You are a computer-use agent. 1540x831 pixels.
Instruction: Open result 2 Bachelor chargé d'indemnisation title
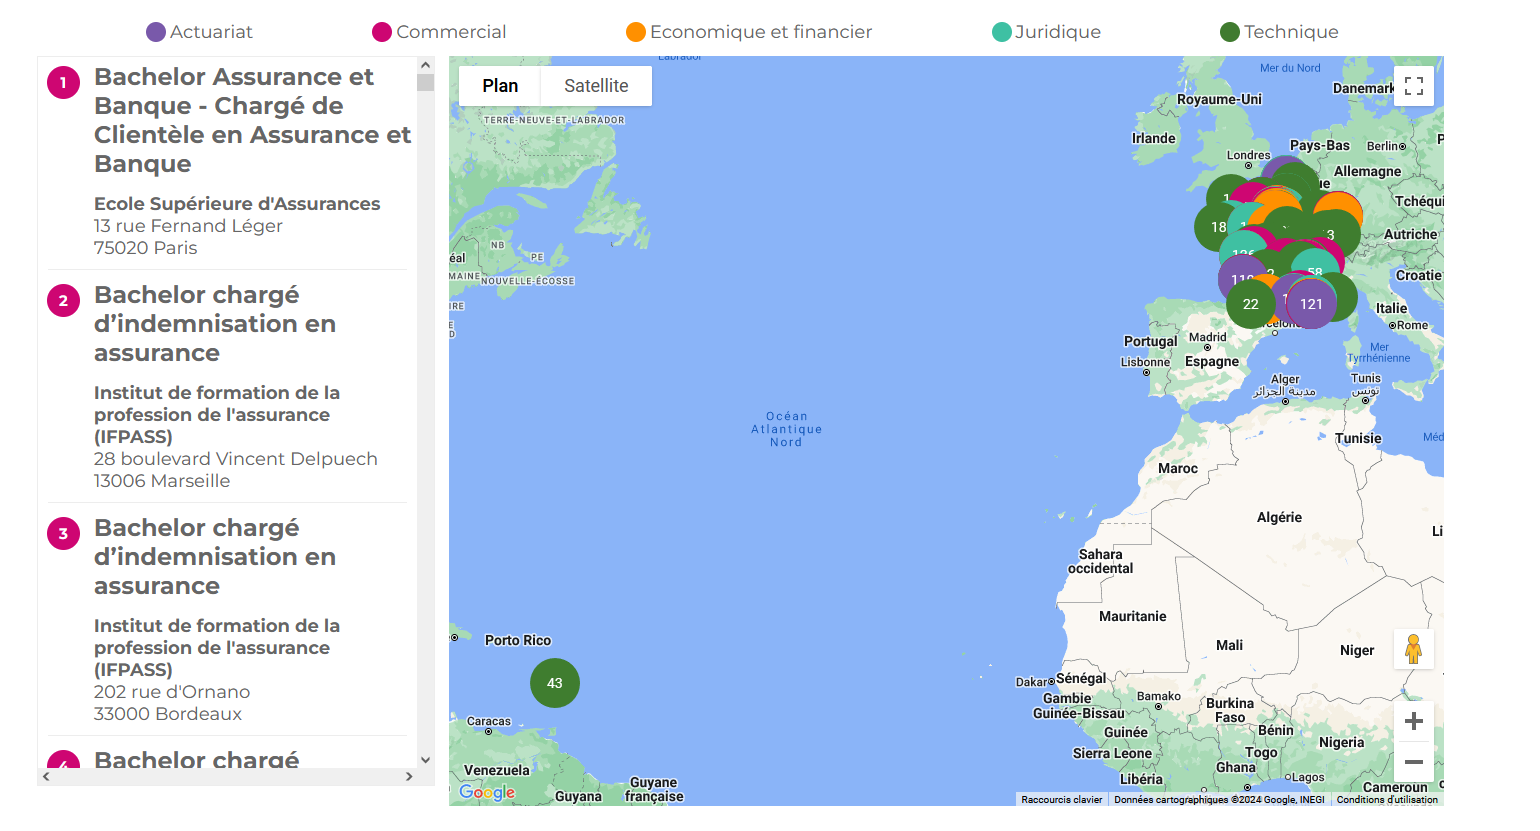coord(215,324)
